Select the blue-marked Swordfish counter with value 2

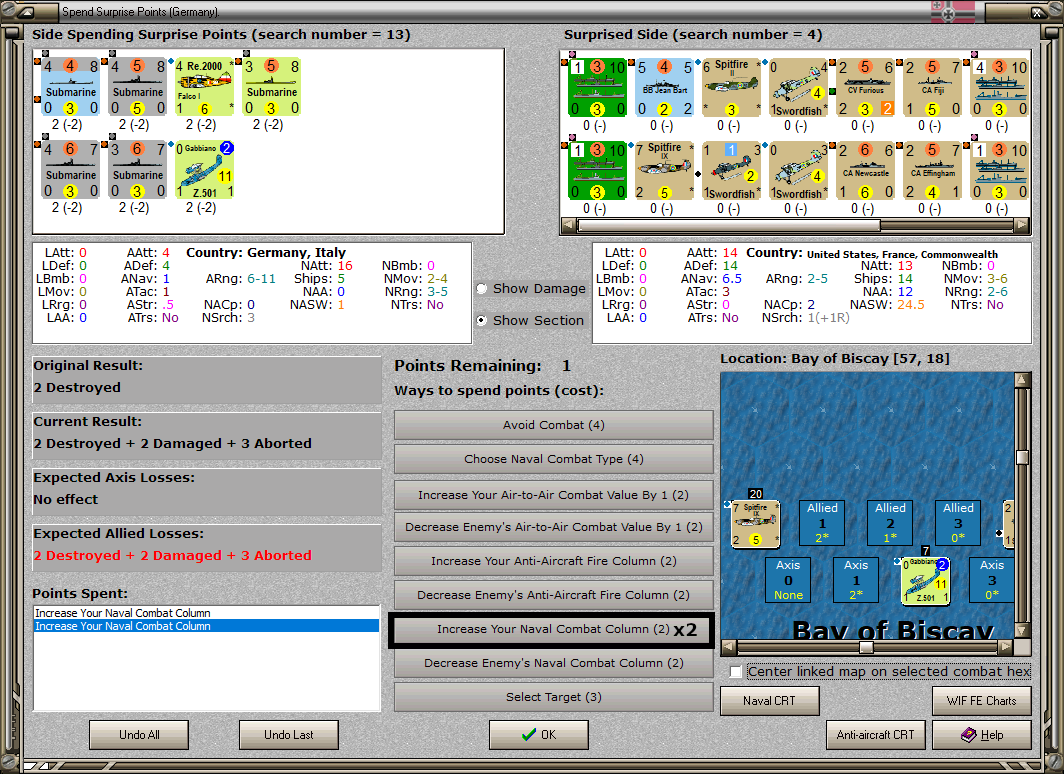[x=732, y=170]
